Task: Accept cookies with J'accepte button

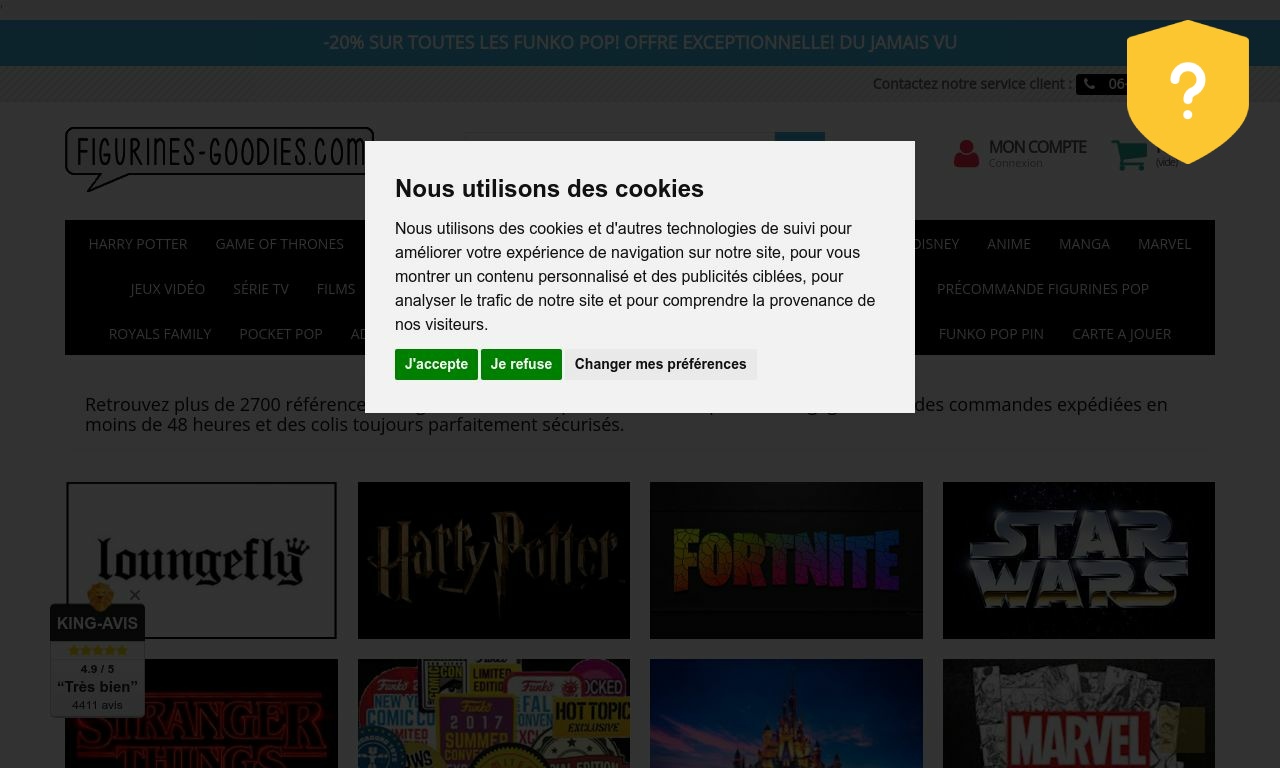Action: pos(436,364)
